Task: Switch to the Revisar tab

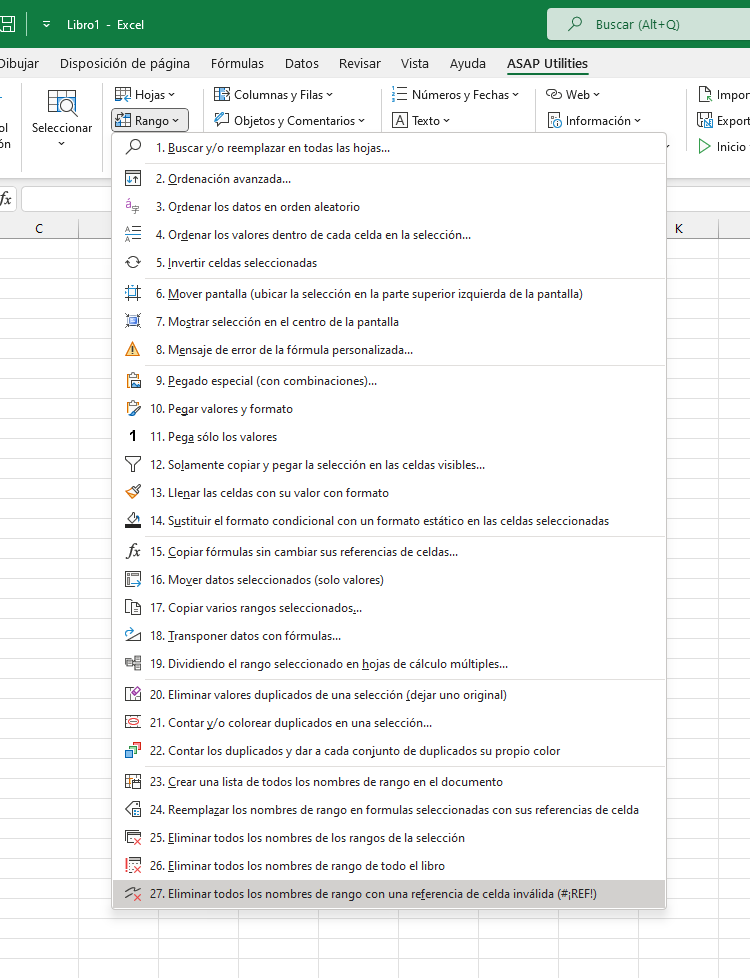Action: 359,64
